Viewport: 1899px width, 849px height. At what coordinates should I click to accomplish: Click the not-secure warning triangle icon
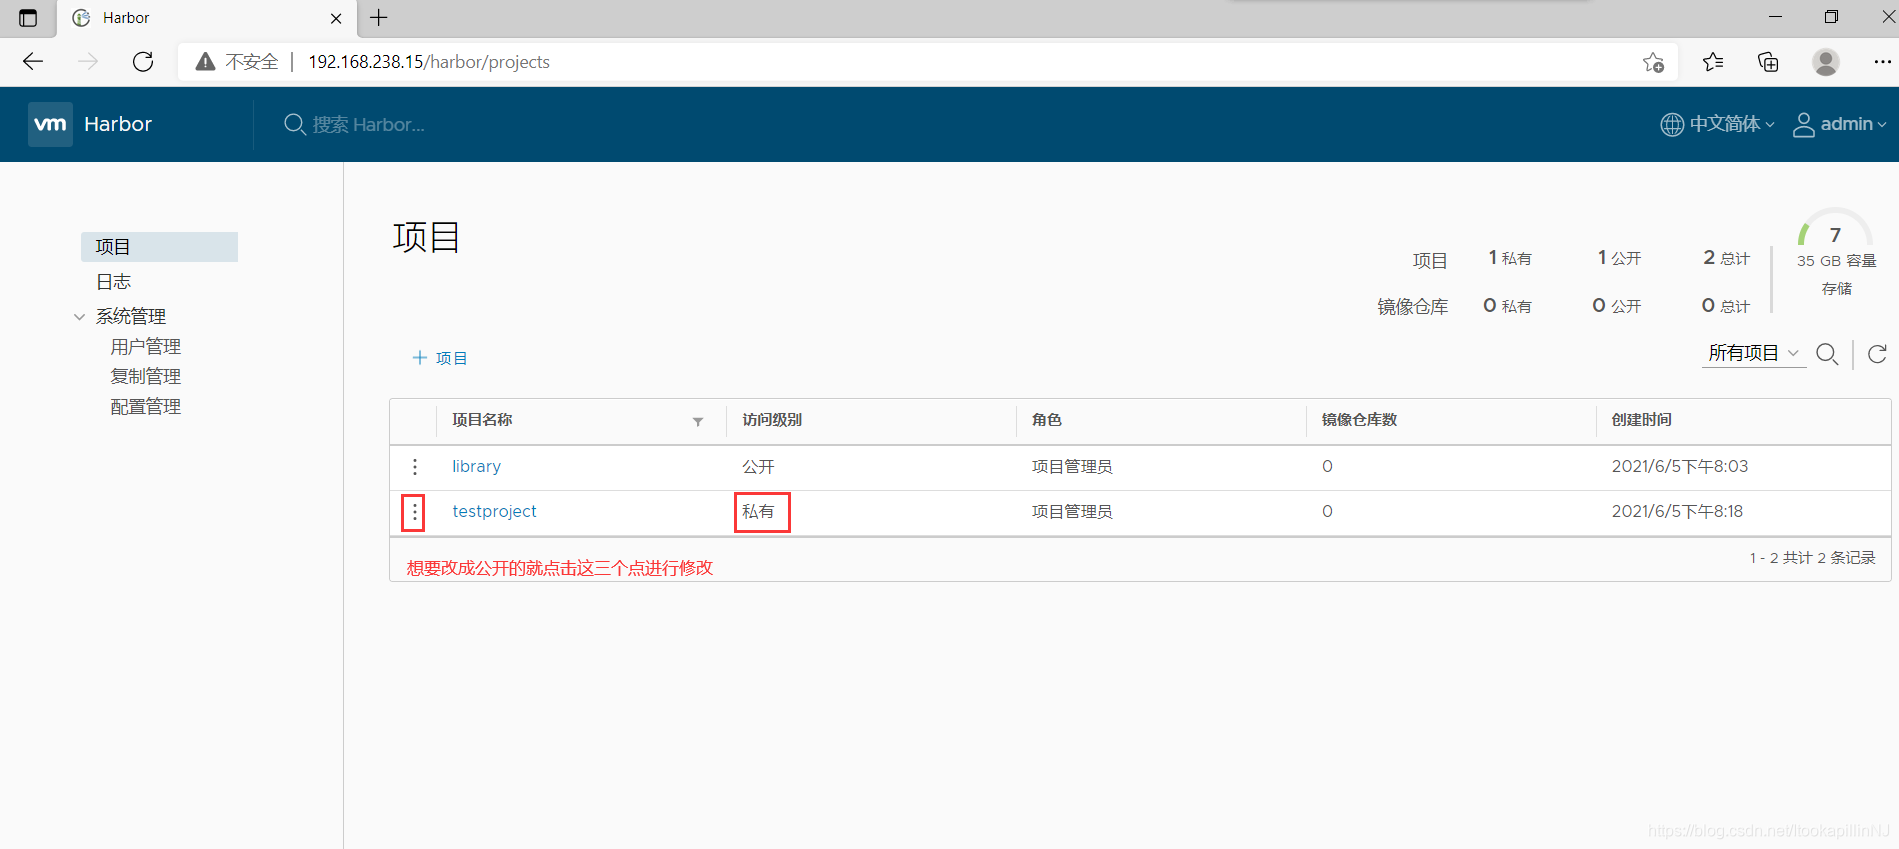coord(205,62)
